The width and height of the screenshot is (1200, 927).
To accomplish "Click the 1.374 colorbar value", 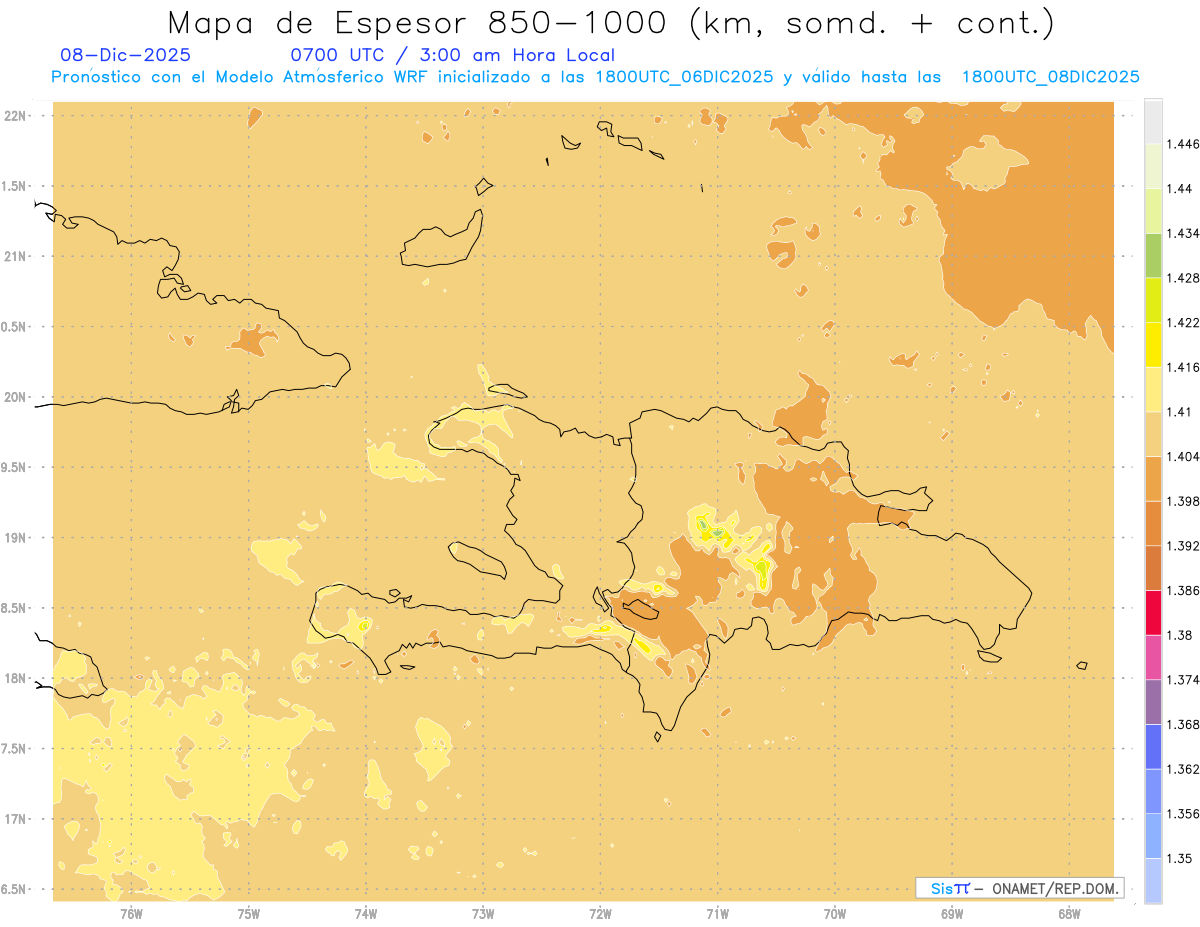I will (1184, 680).
